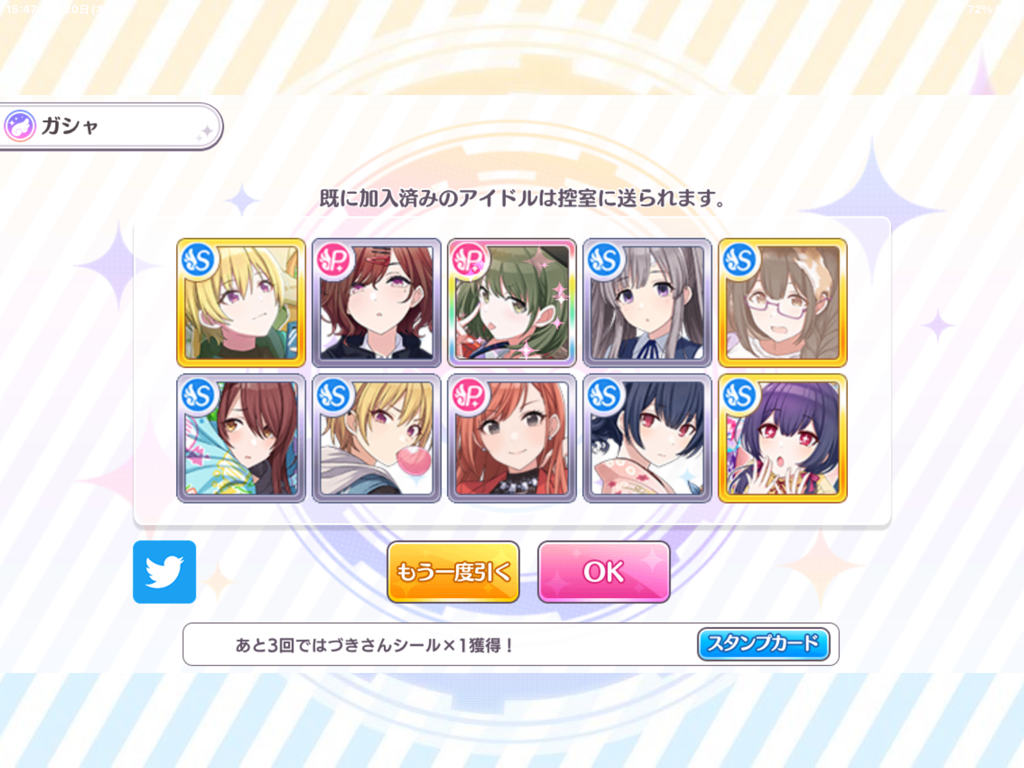Click the OK button
Screen dimensions: 1024x768
click(603, 571)
